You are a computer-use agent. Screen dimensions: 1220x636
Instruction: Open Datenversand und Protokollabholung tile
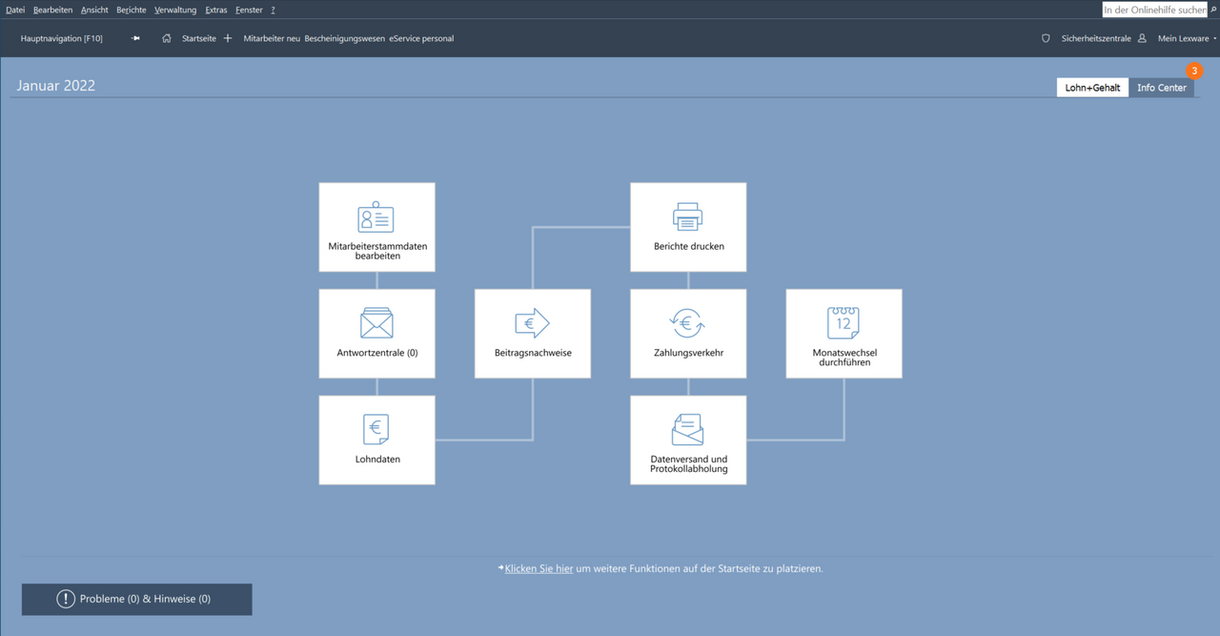[688, 440]
